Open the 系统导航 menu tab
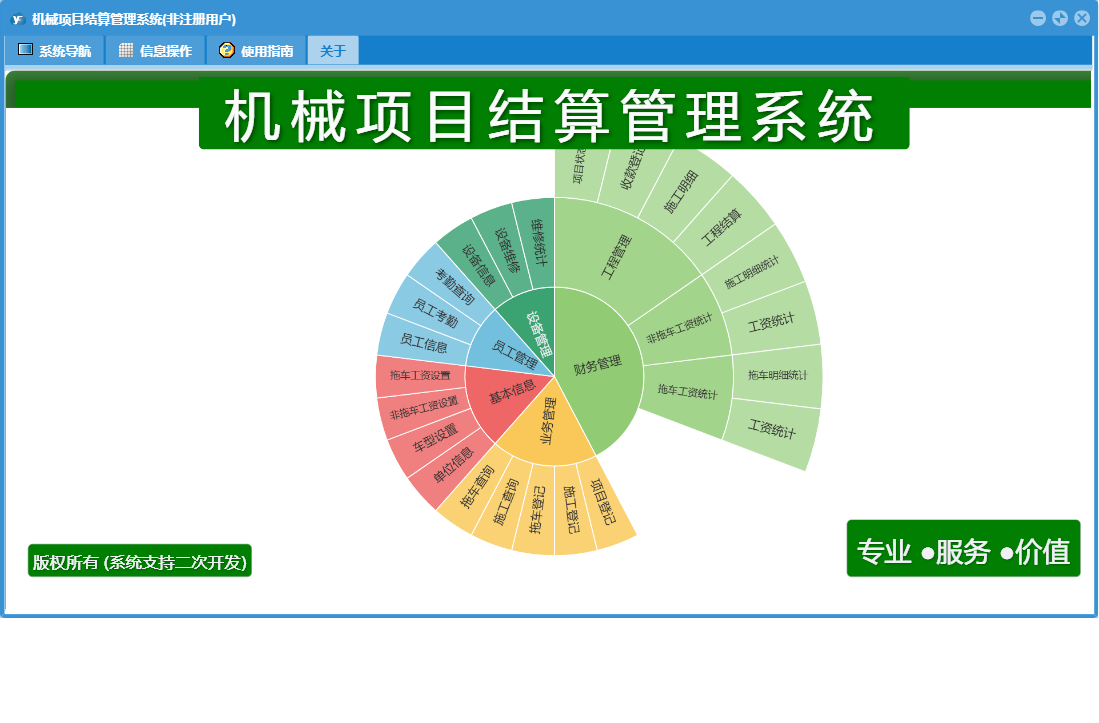The height and width of the screenshot is (723, 1099). [55, 50]
